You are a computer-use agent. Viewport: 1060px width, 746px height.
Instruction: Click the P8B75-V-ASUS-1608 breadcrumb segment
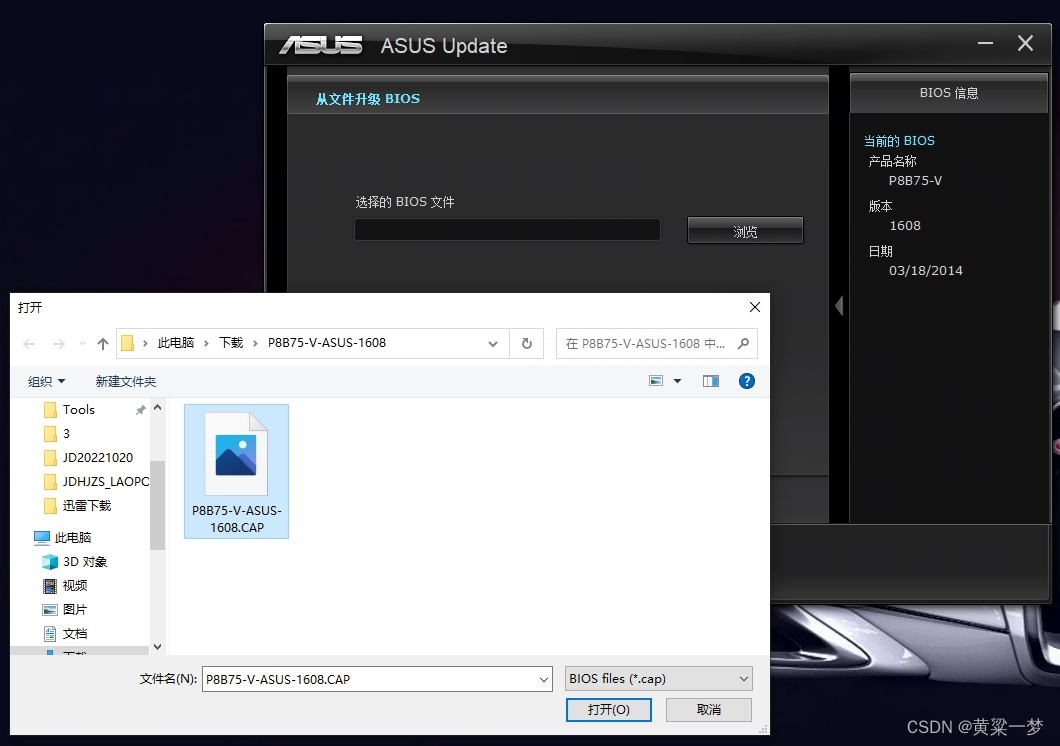[x=327, y=343]
